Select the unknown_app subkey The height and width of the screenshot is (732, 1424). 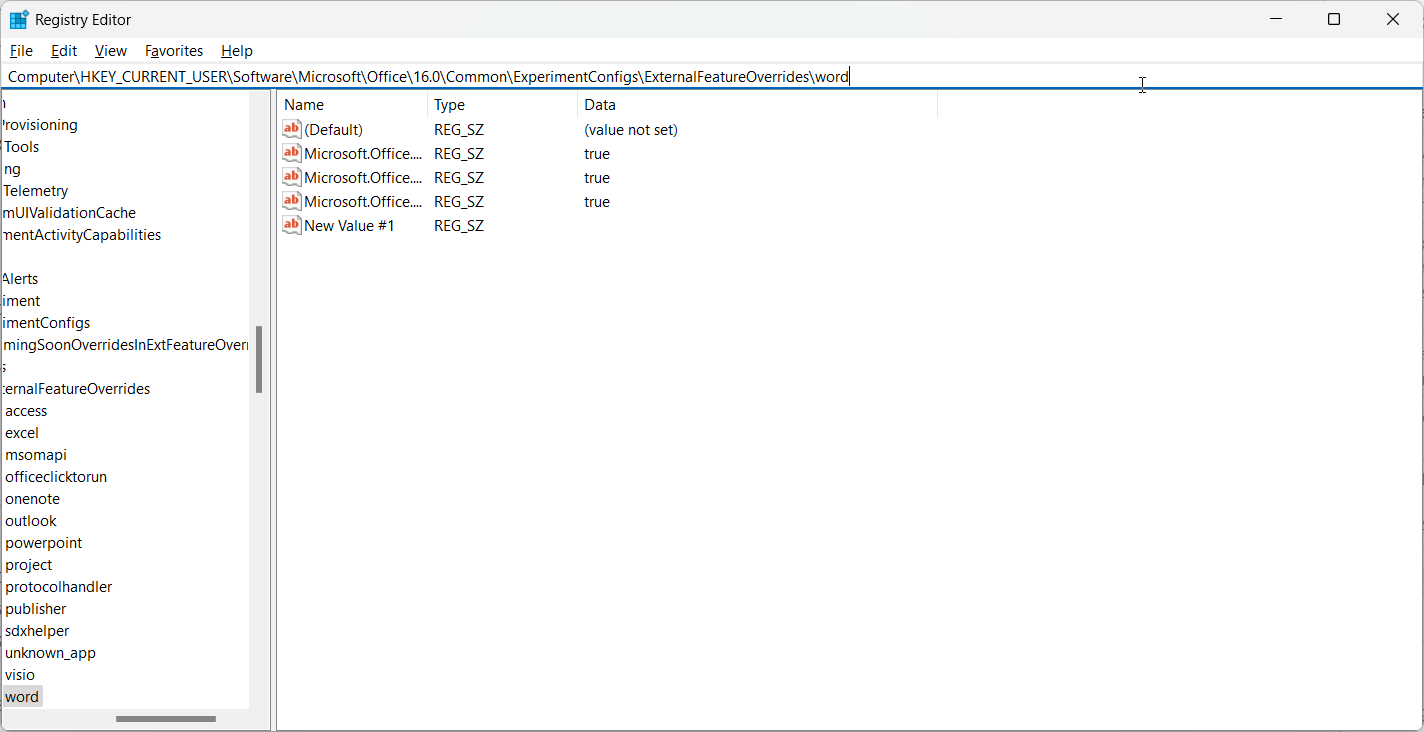pyautogui.click(x=50, y=652)
